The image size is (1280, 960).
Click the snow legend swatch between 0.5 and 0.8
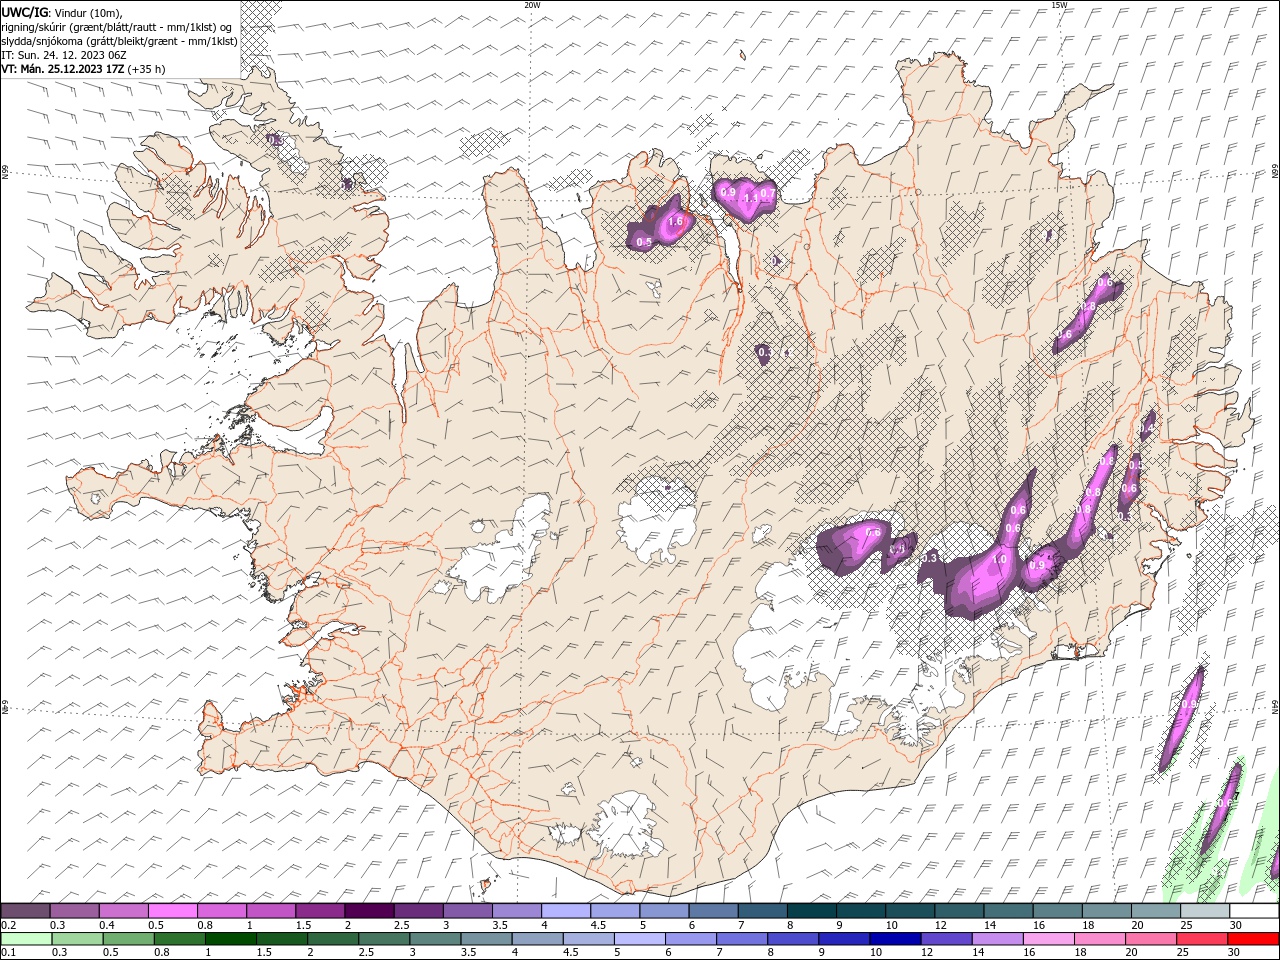pos(173,910)
